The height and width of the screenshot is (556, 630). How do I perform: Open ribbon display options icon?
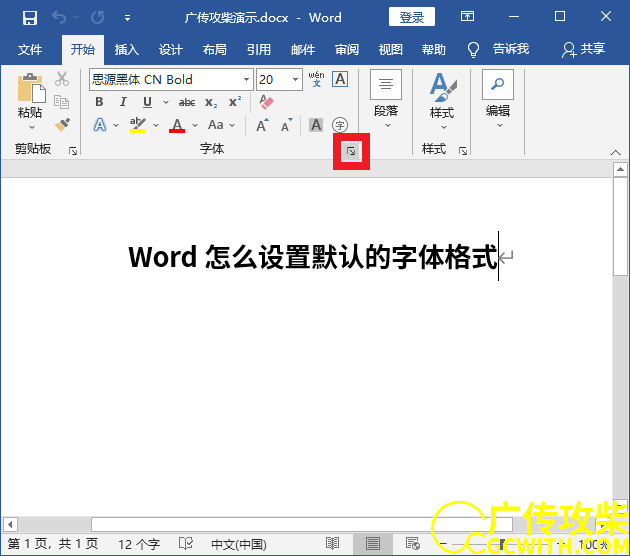tap(467, 16)
